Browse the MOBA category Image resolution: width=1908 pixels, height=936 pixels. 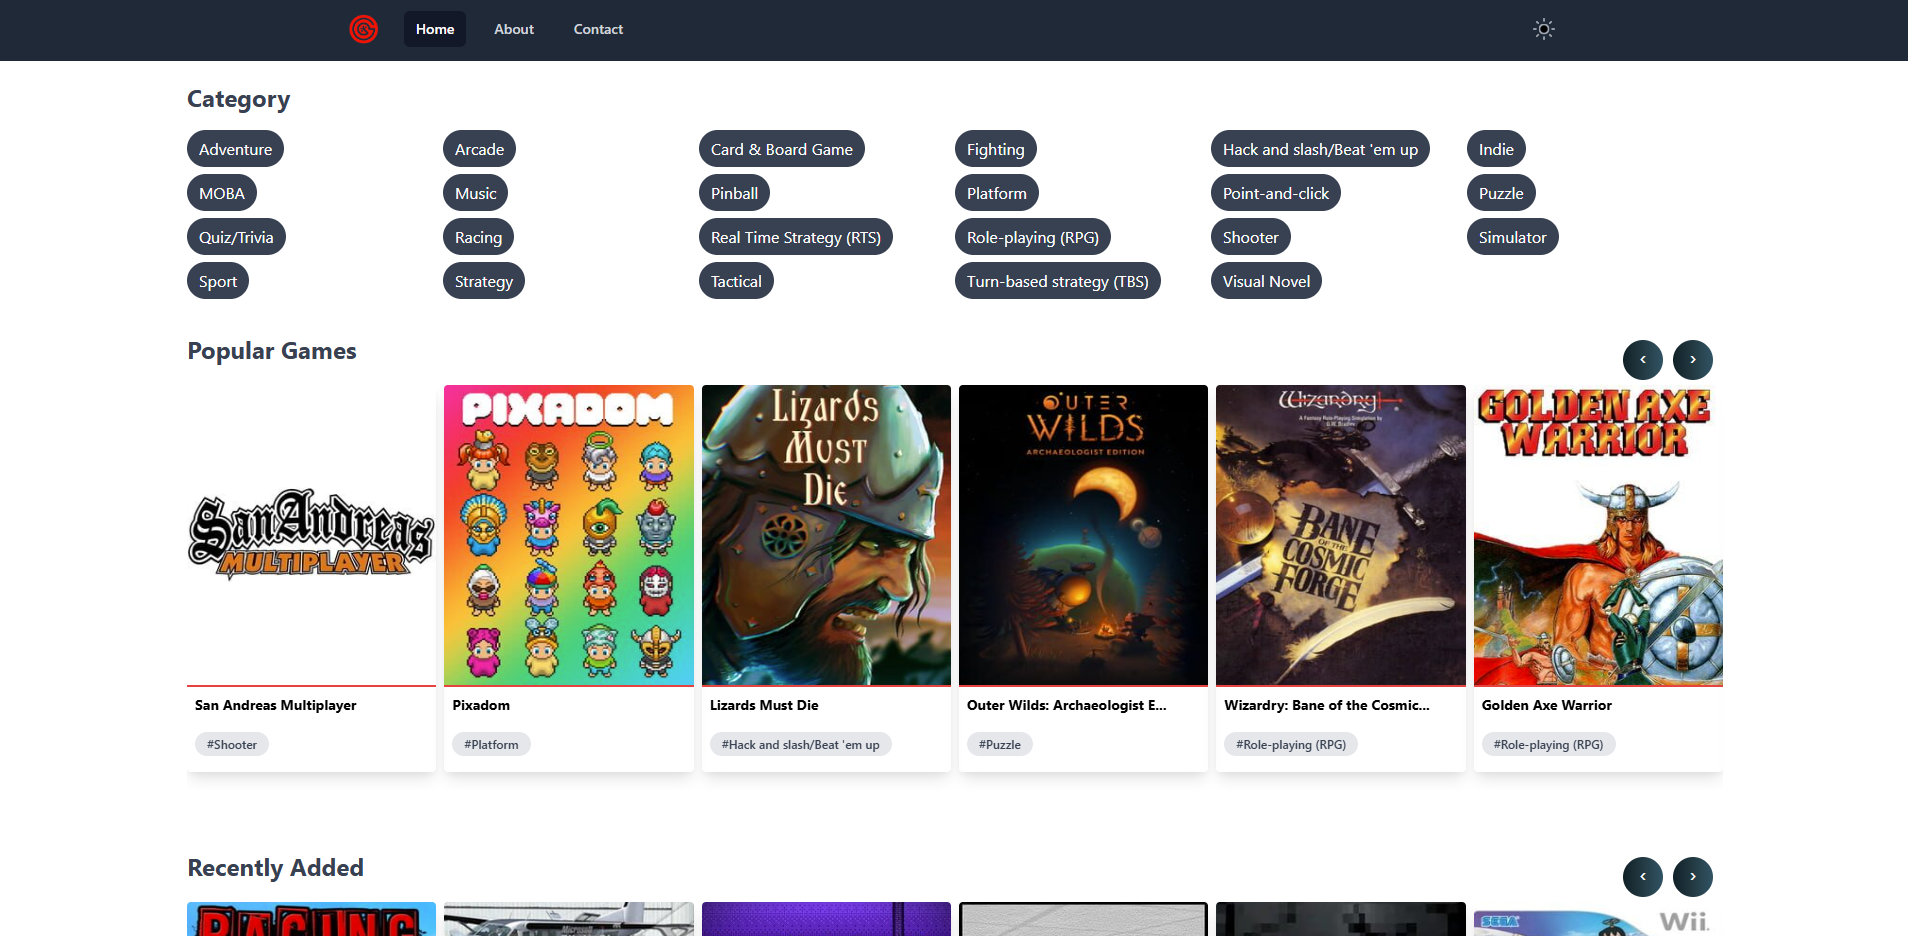222,193
